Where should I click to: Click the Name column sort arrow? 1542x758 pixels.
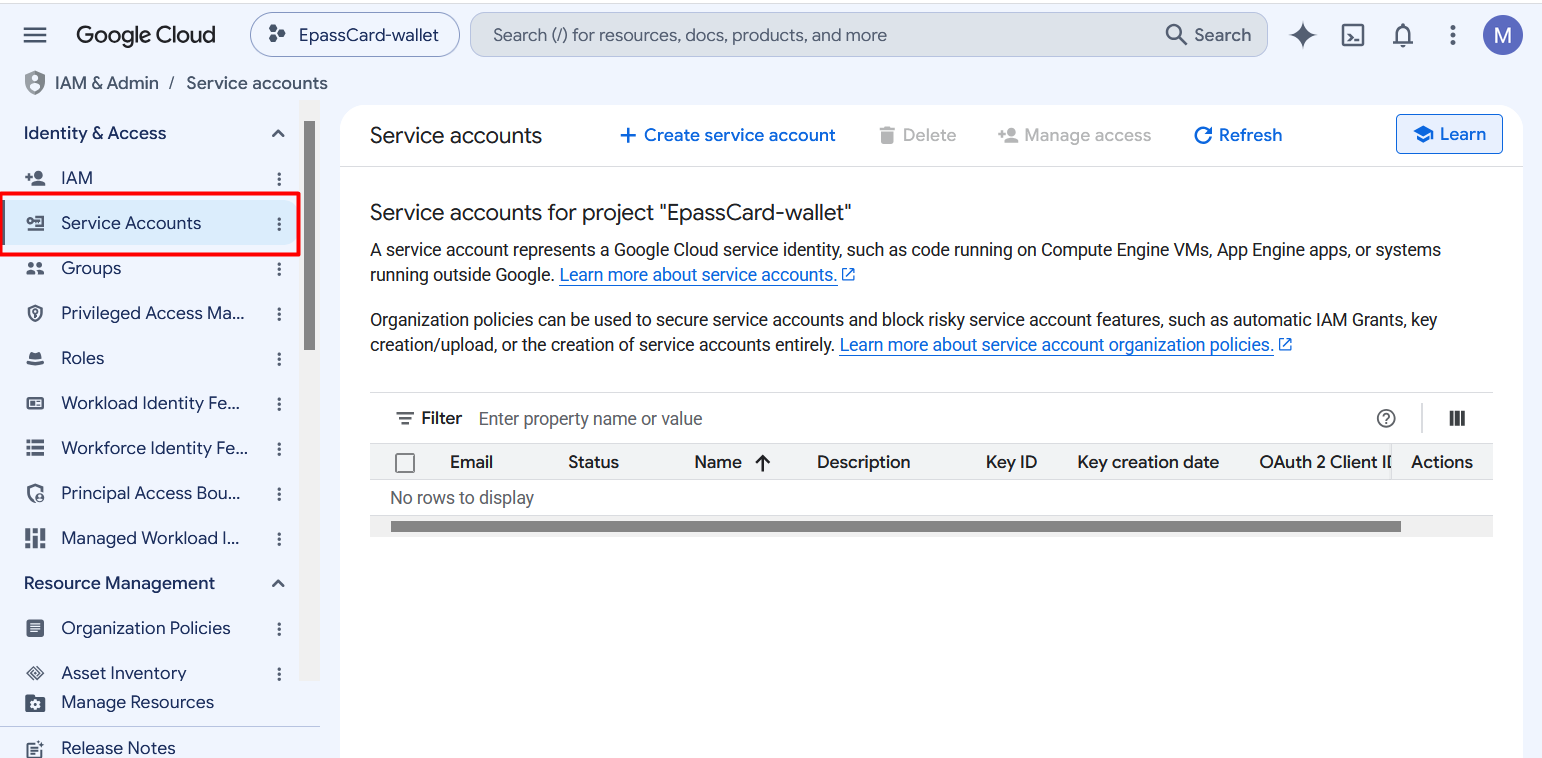(x=763, y=462)
